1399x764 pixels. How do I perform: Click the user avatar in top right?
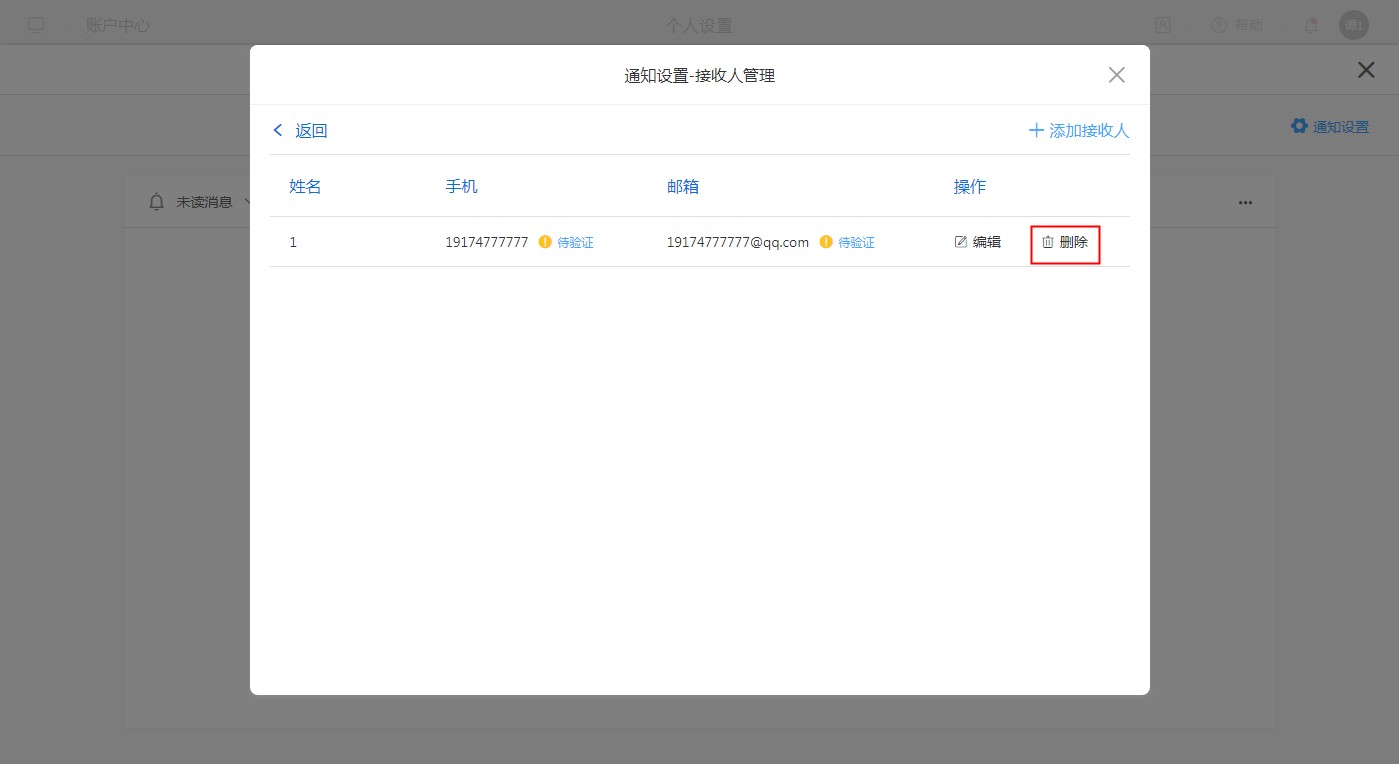(x=1354, y=26)
